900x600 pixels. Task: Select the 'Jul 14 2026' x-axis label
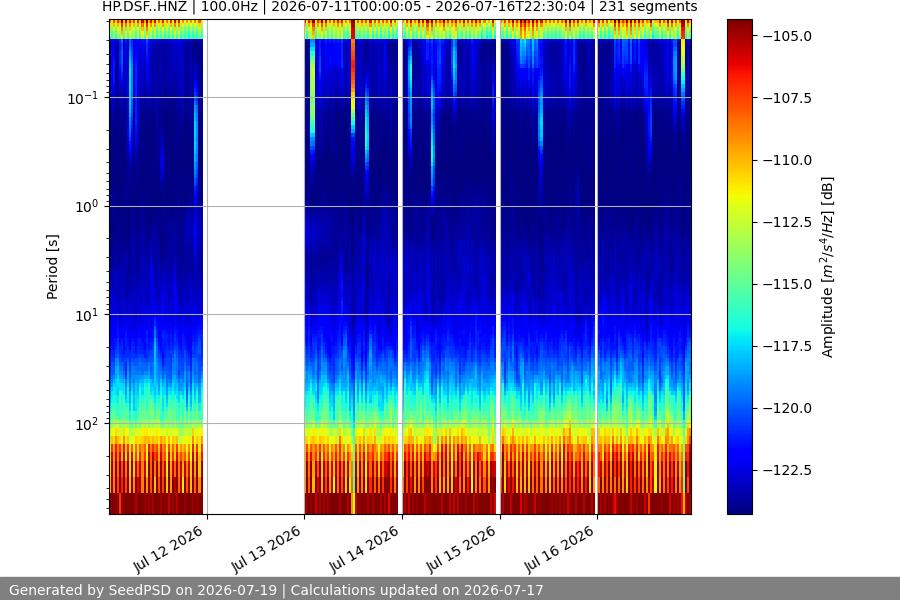point(364,549)
